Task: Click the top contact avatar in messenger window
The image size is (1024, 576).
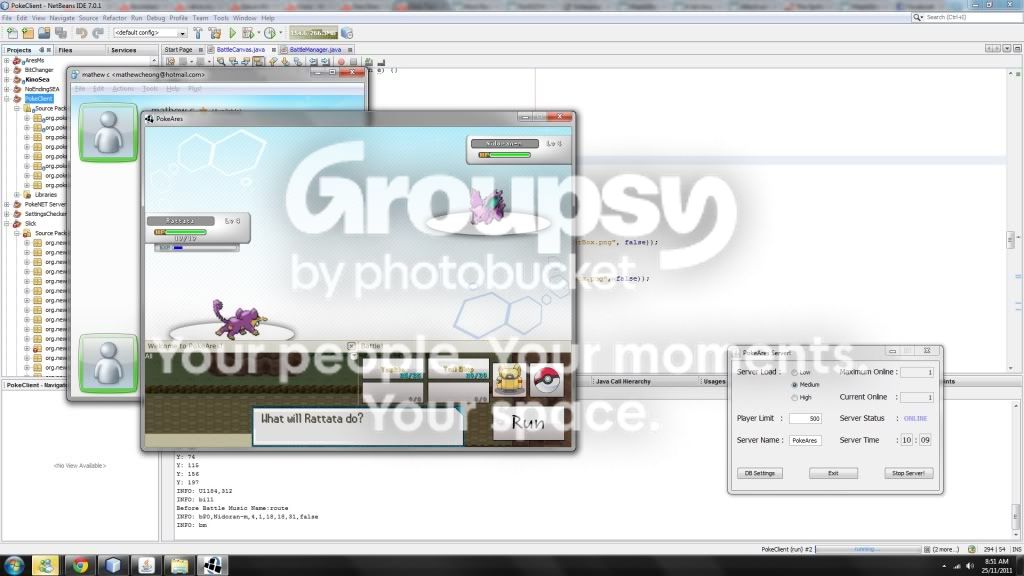Action: coord(108,132)
